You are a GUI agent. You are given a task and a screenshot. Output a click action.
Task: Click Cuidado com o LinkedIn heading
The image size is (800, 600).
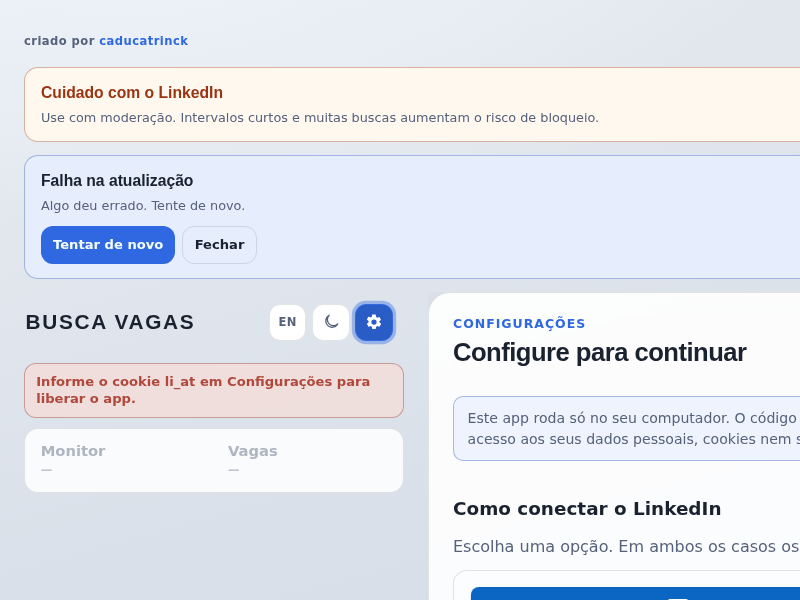tap(132, 92)
